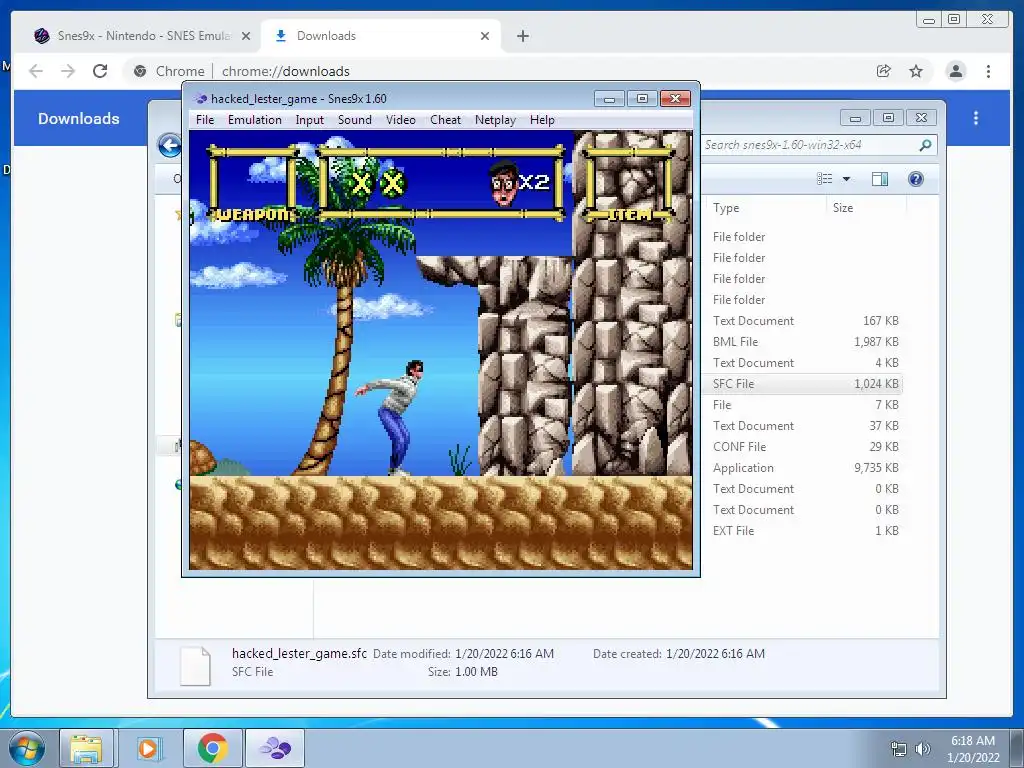Select the 167 KB Text Document row
Image resolution: width=1024 pixels, height=768 pixels.
803,321
